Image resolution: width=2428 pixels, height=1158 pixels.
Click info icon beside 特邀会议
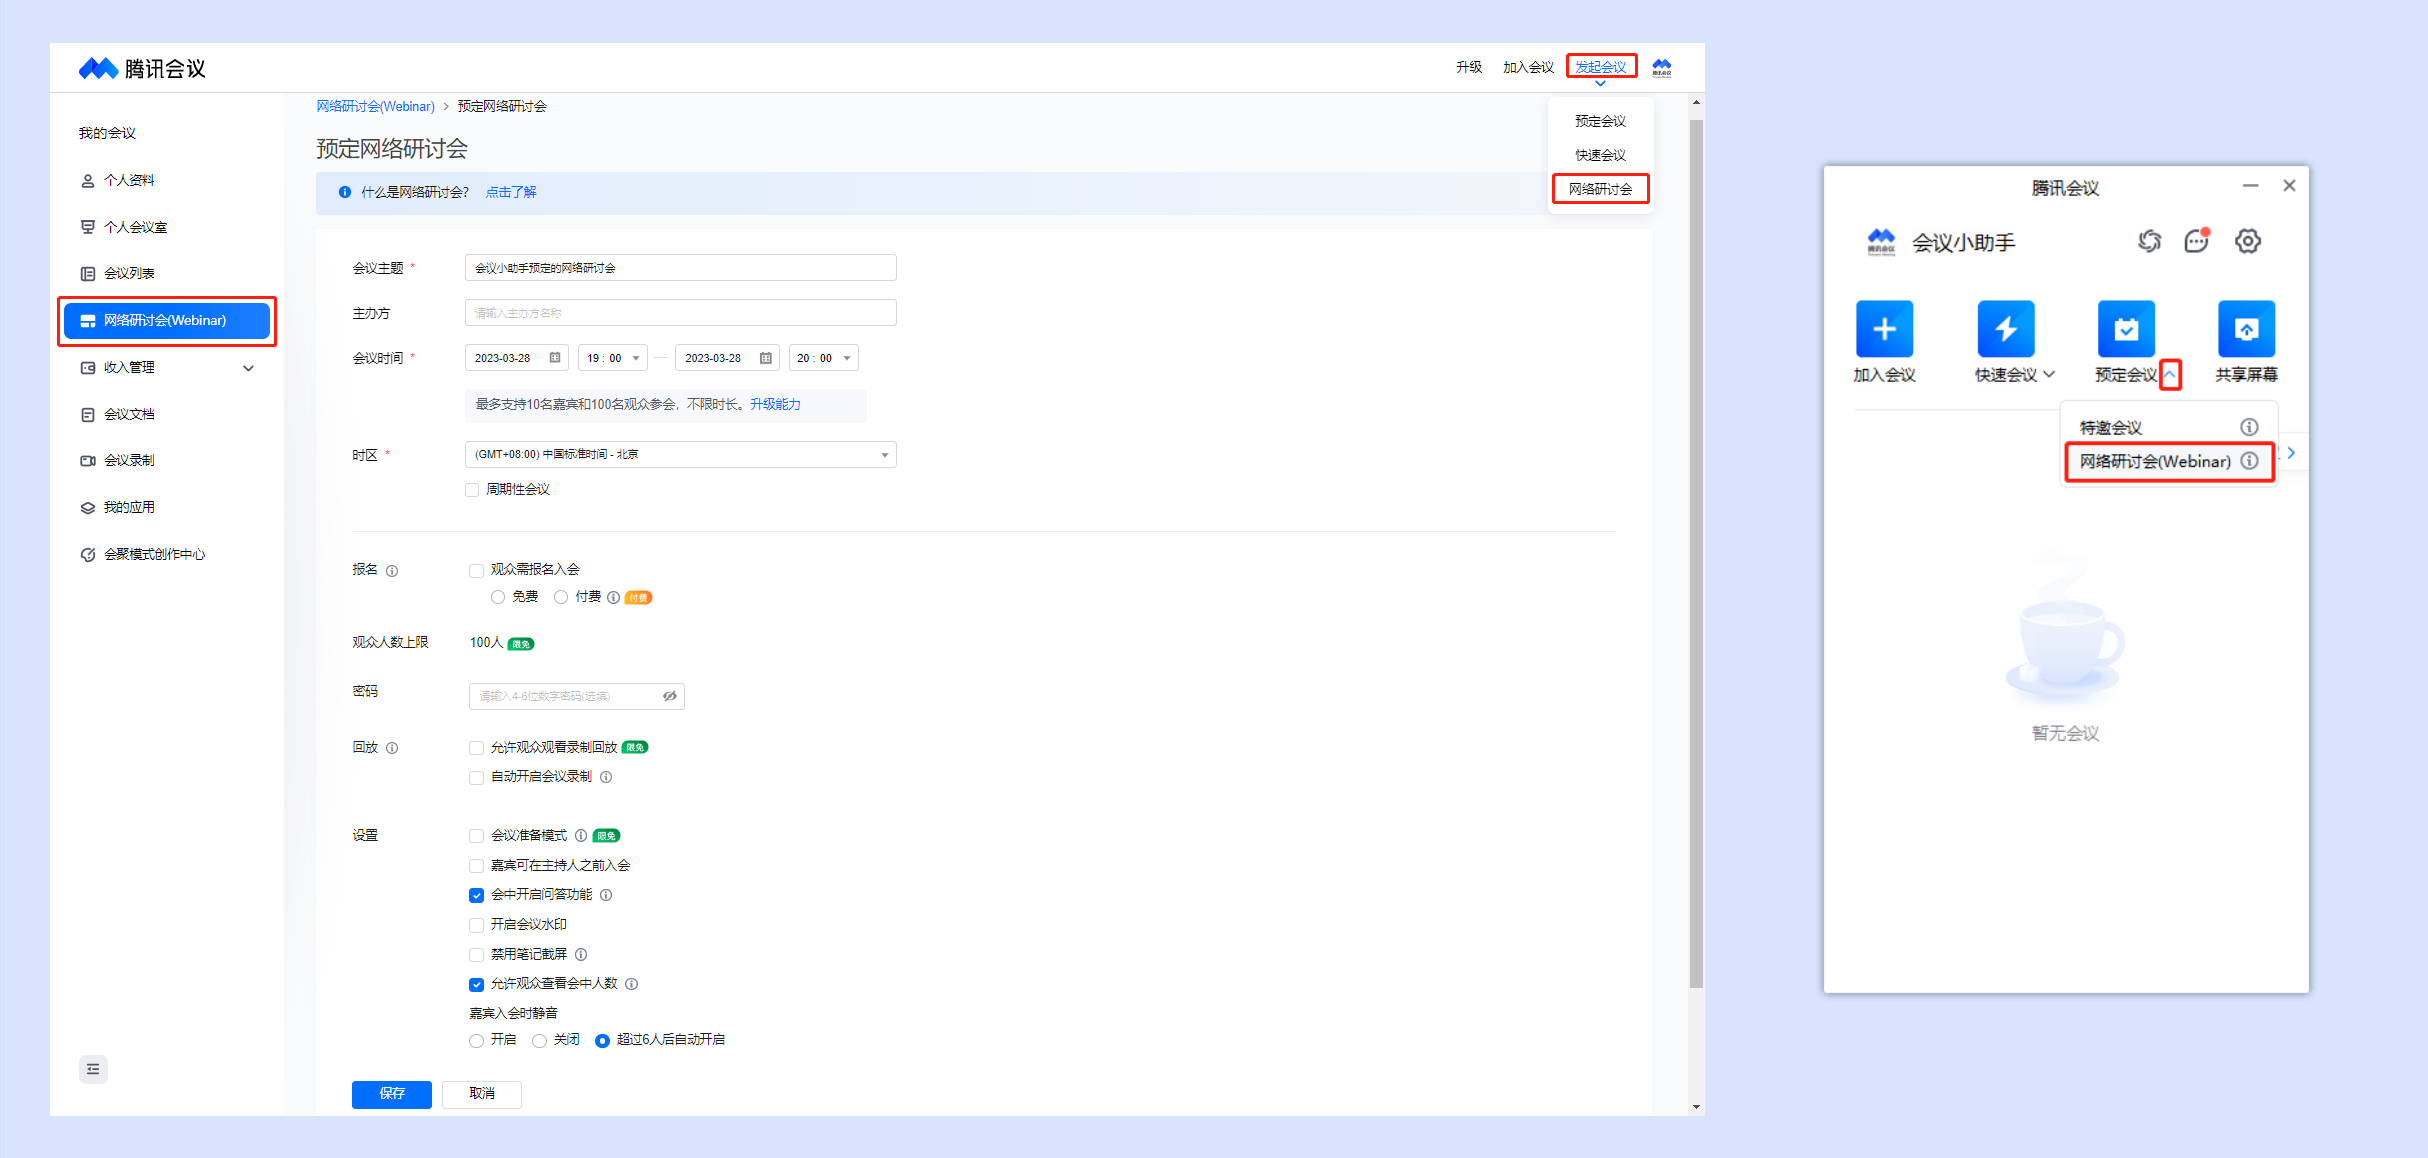2249,427
